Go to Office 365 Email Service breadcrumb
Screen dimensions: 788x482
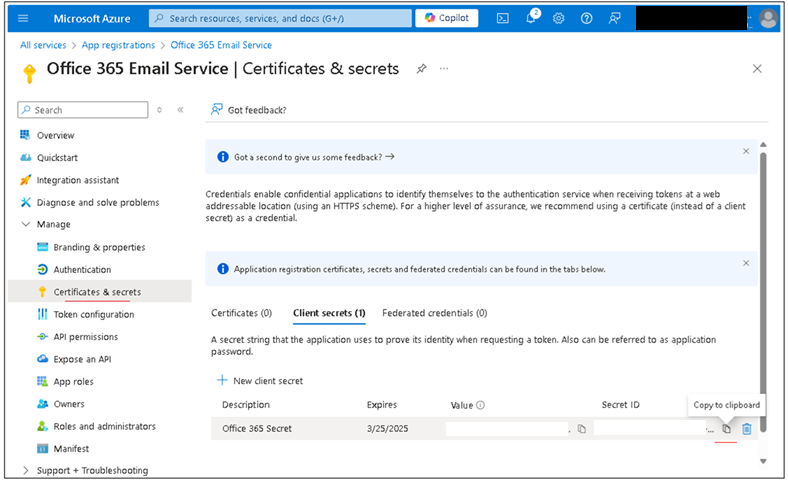pyautogui.click(x=221, y=45)
